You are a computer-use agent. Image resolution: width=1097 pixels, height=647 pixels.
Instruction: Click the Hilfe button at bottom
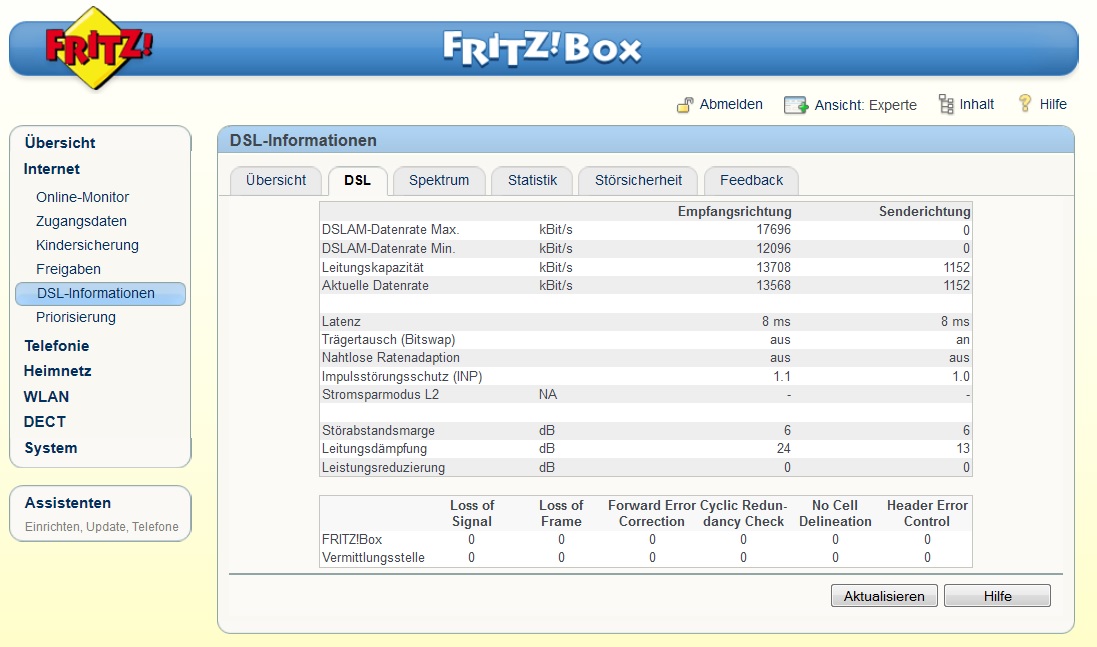(998, 596)
